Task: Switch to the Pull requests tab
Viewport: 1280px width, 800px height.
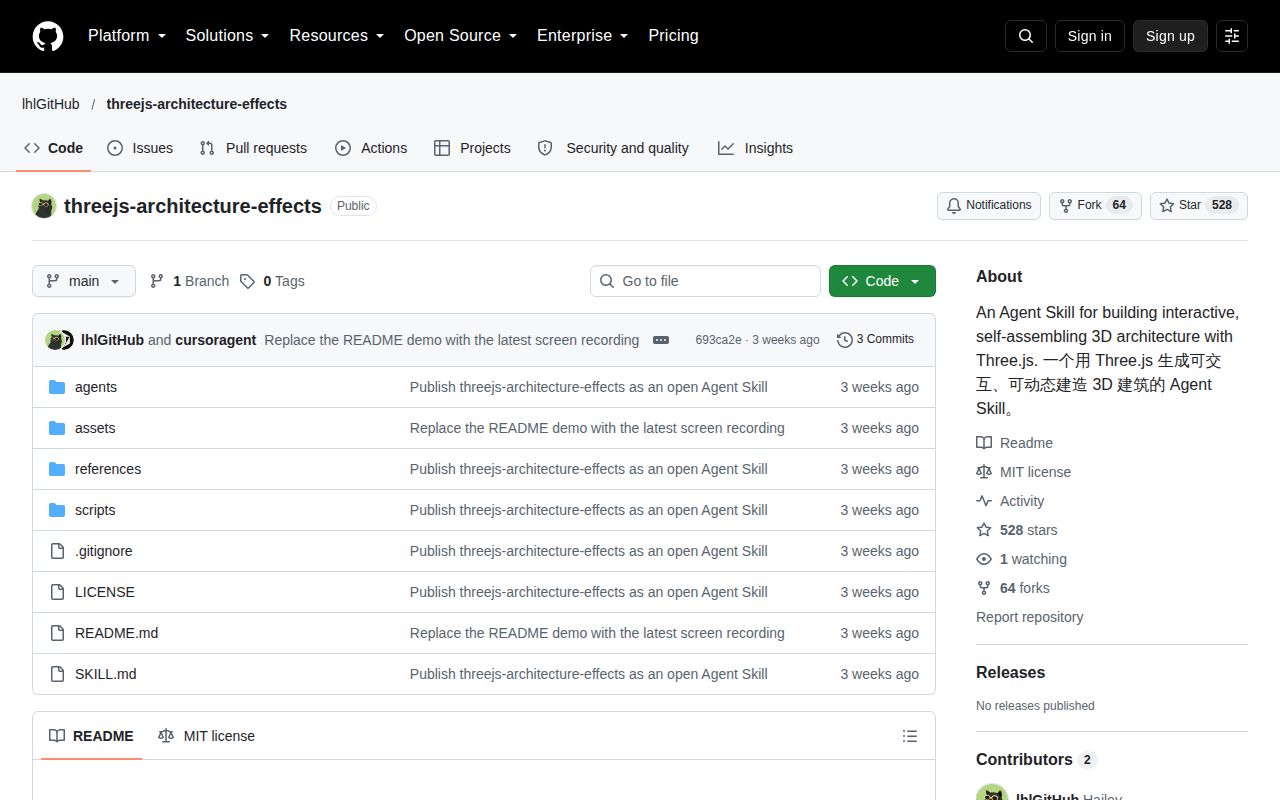Action: (x=253, y=148)
